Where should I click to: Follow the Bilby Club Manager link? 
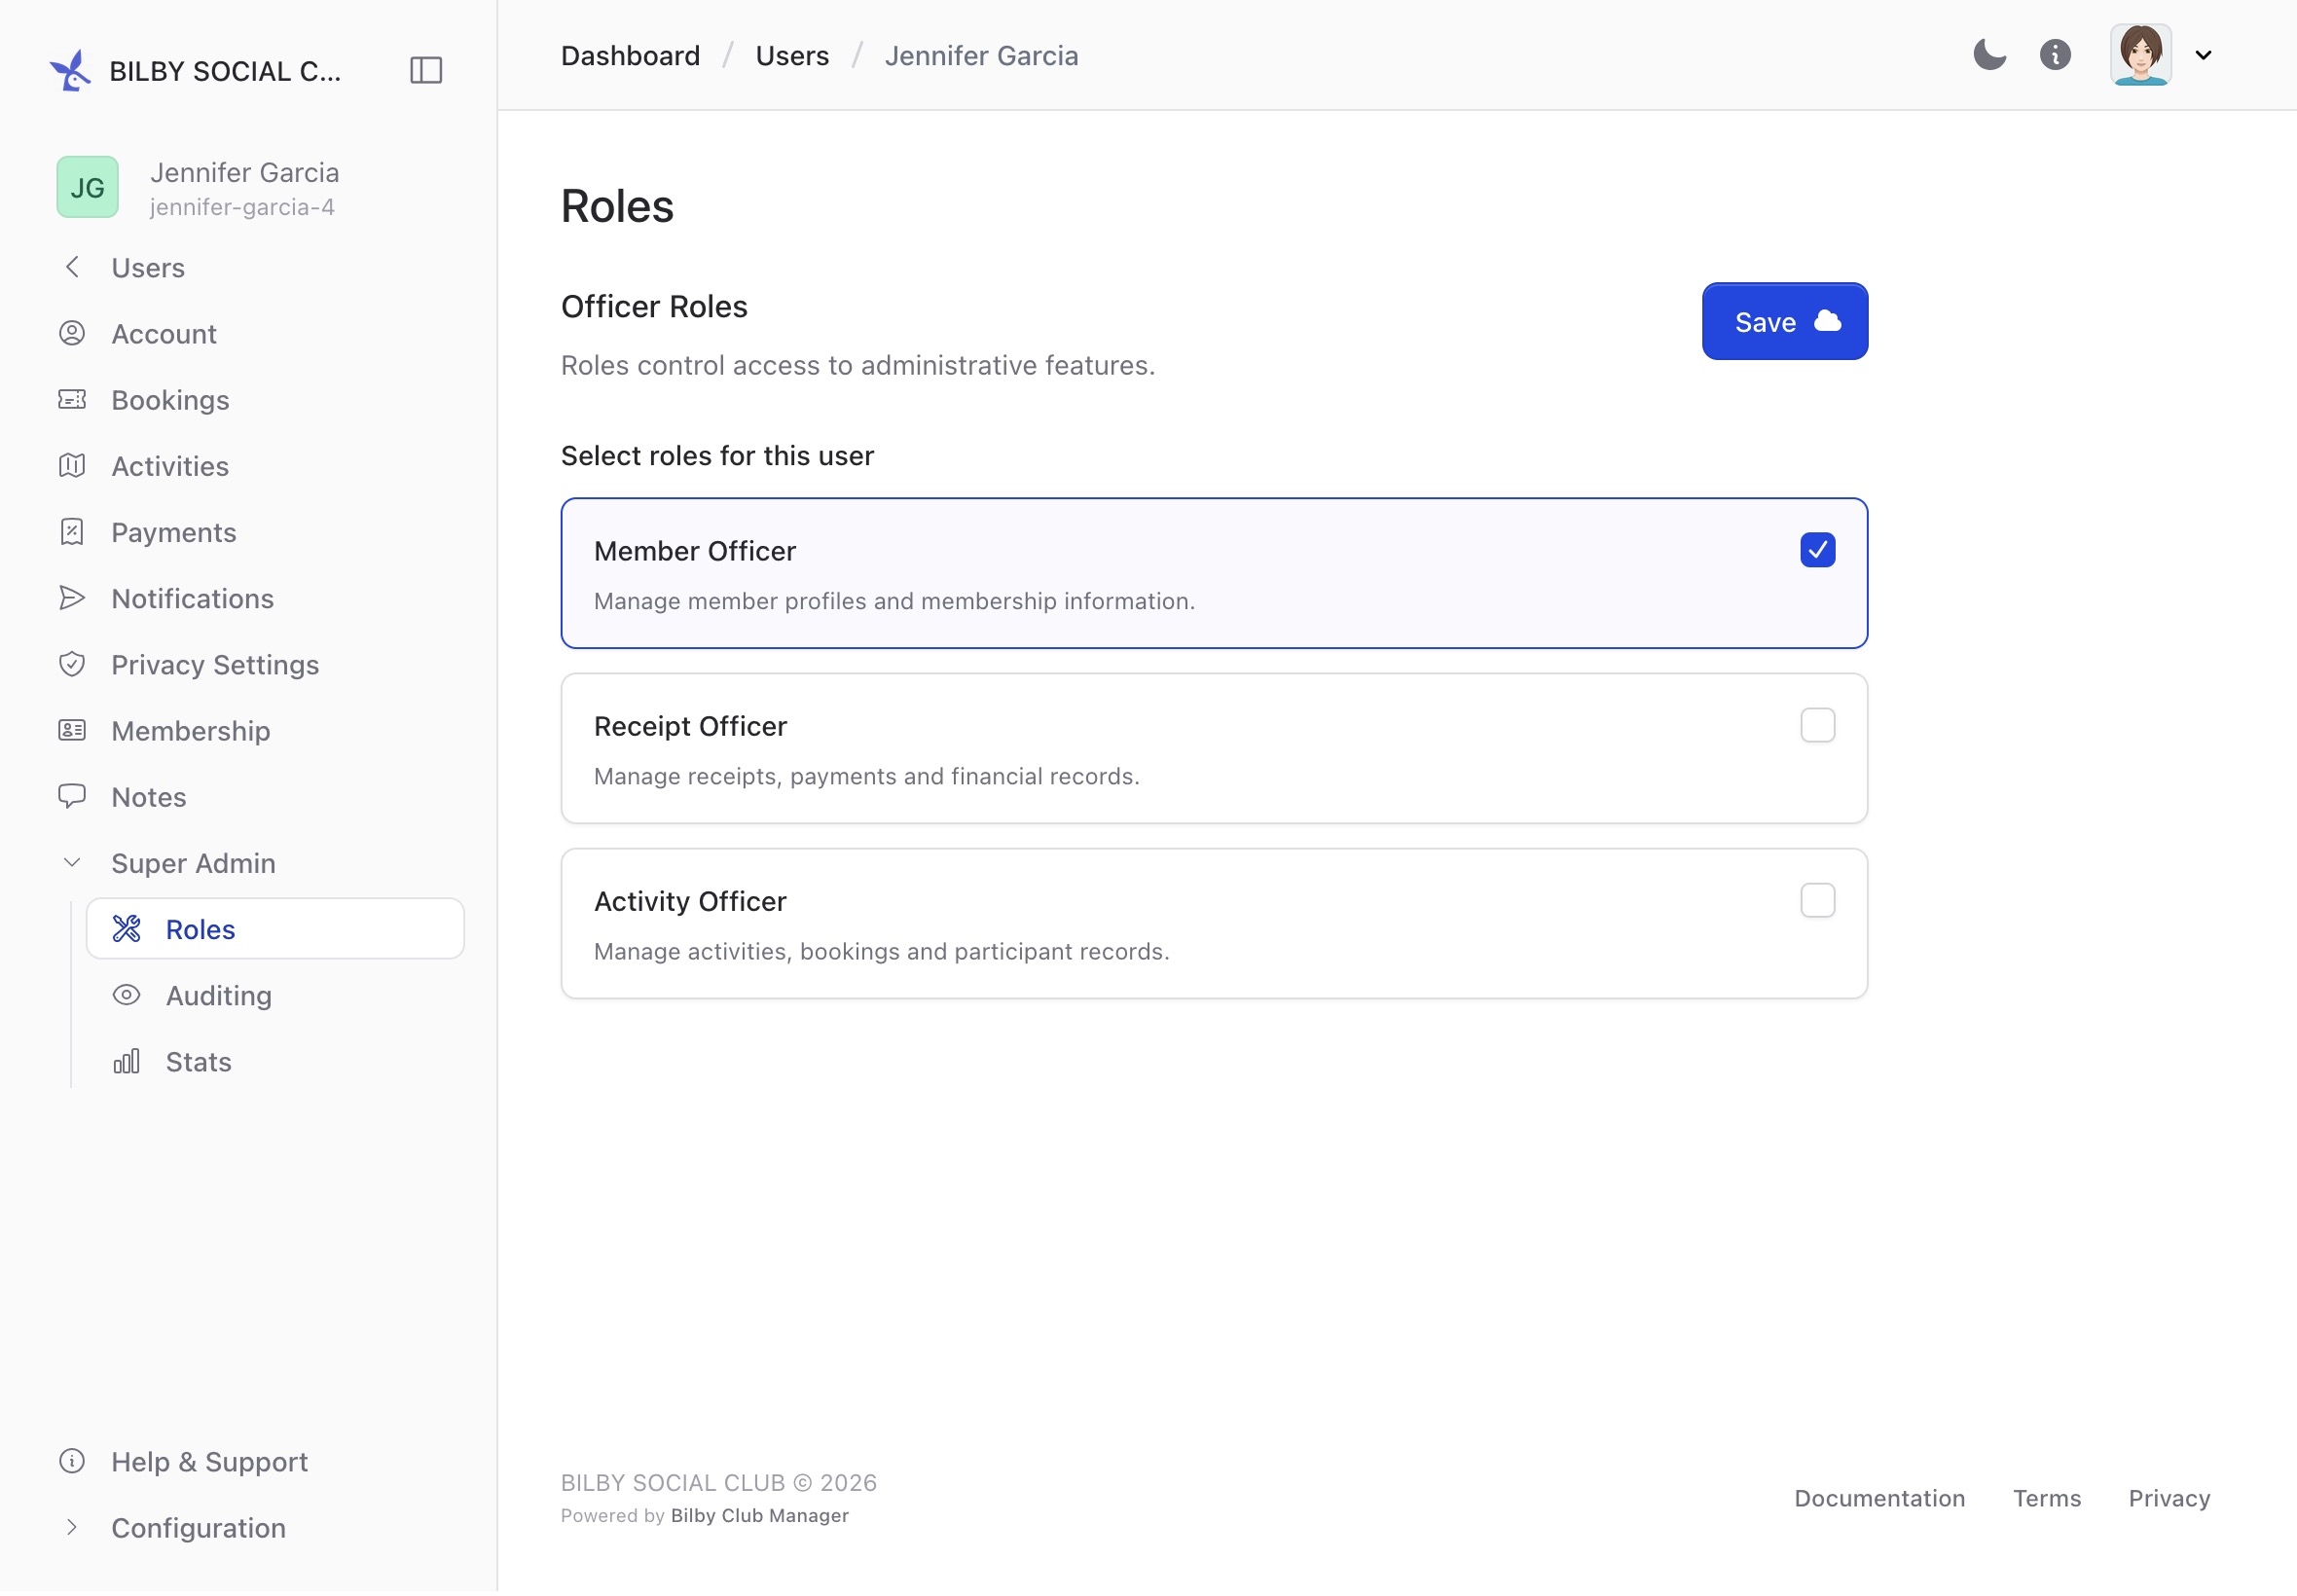tap(760, 1514)
